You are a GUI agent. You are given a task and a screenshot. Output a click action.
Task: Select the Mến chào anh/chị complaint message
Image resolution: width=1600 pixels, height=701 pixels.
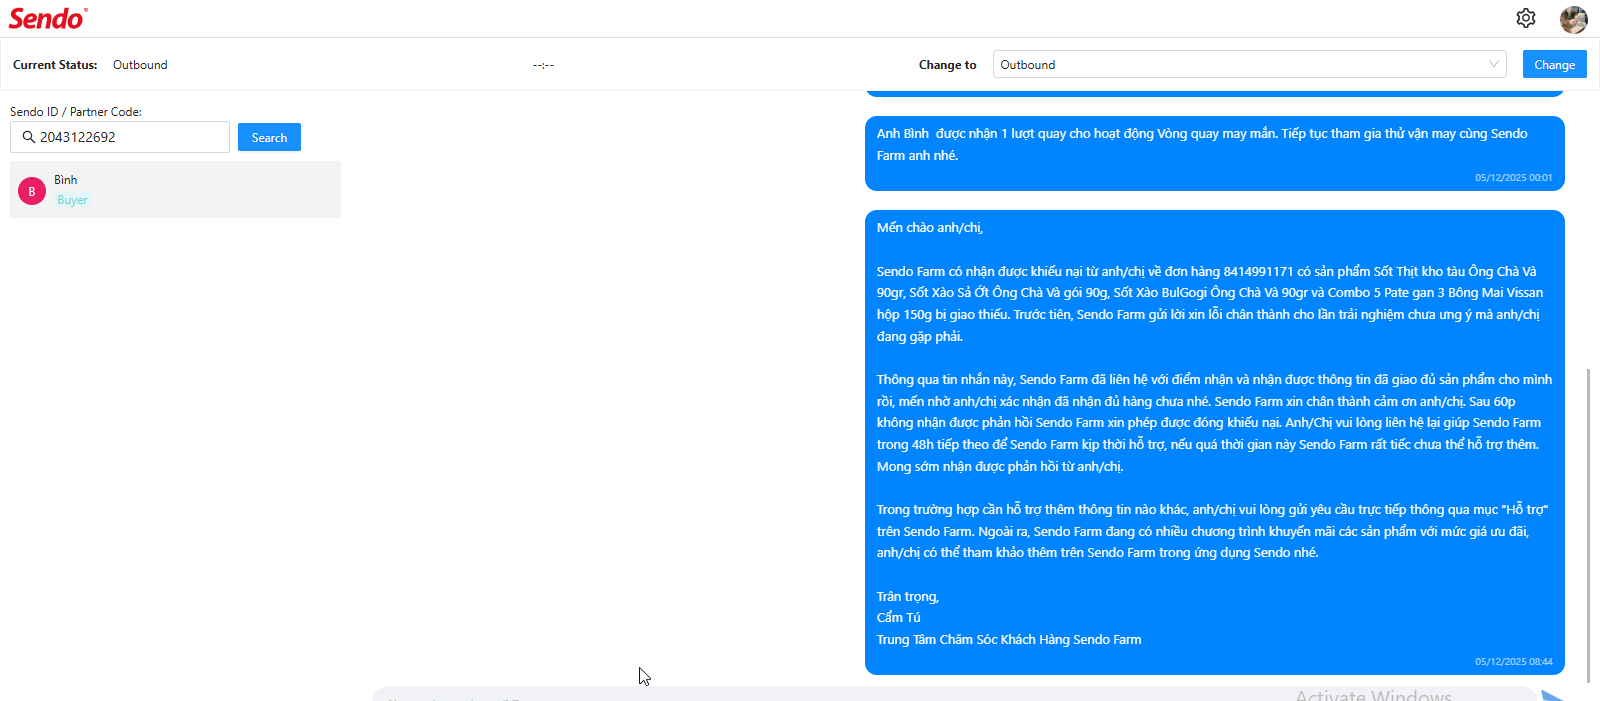pyautogui.click(x=1214, y=442)
